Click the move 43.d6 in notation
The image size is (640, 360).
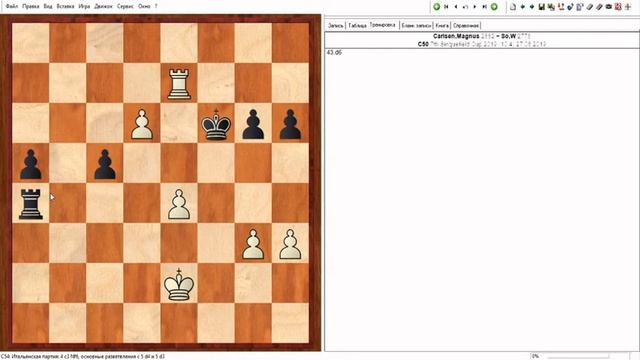pos(334,53)
